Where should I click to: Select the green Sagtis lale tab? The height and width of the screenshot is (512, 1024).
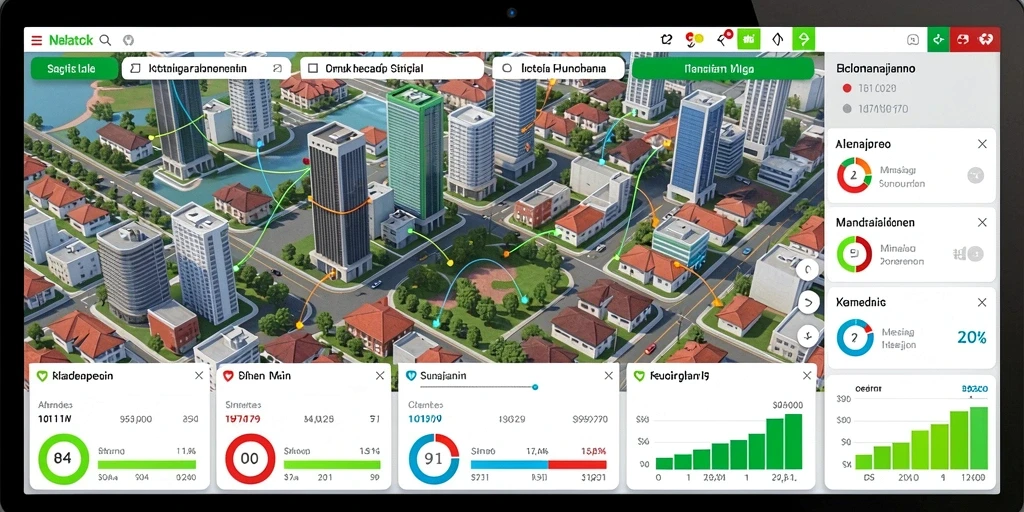[x=74, y=68]
